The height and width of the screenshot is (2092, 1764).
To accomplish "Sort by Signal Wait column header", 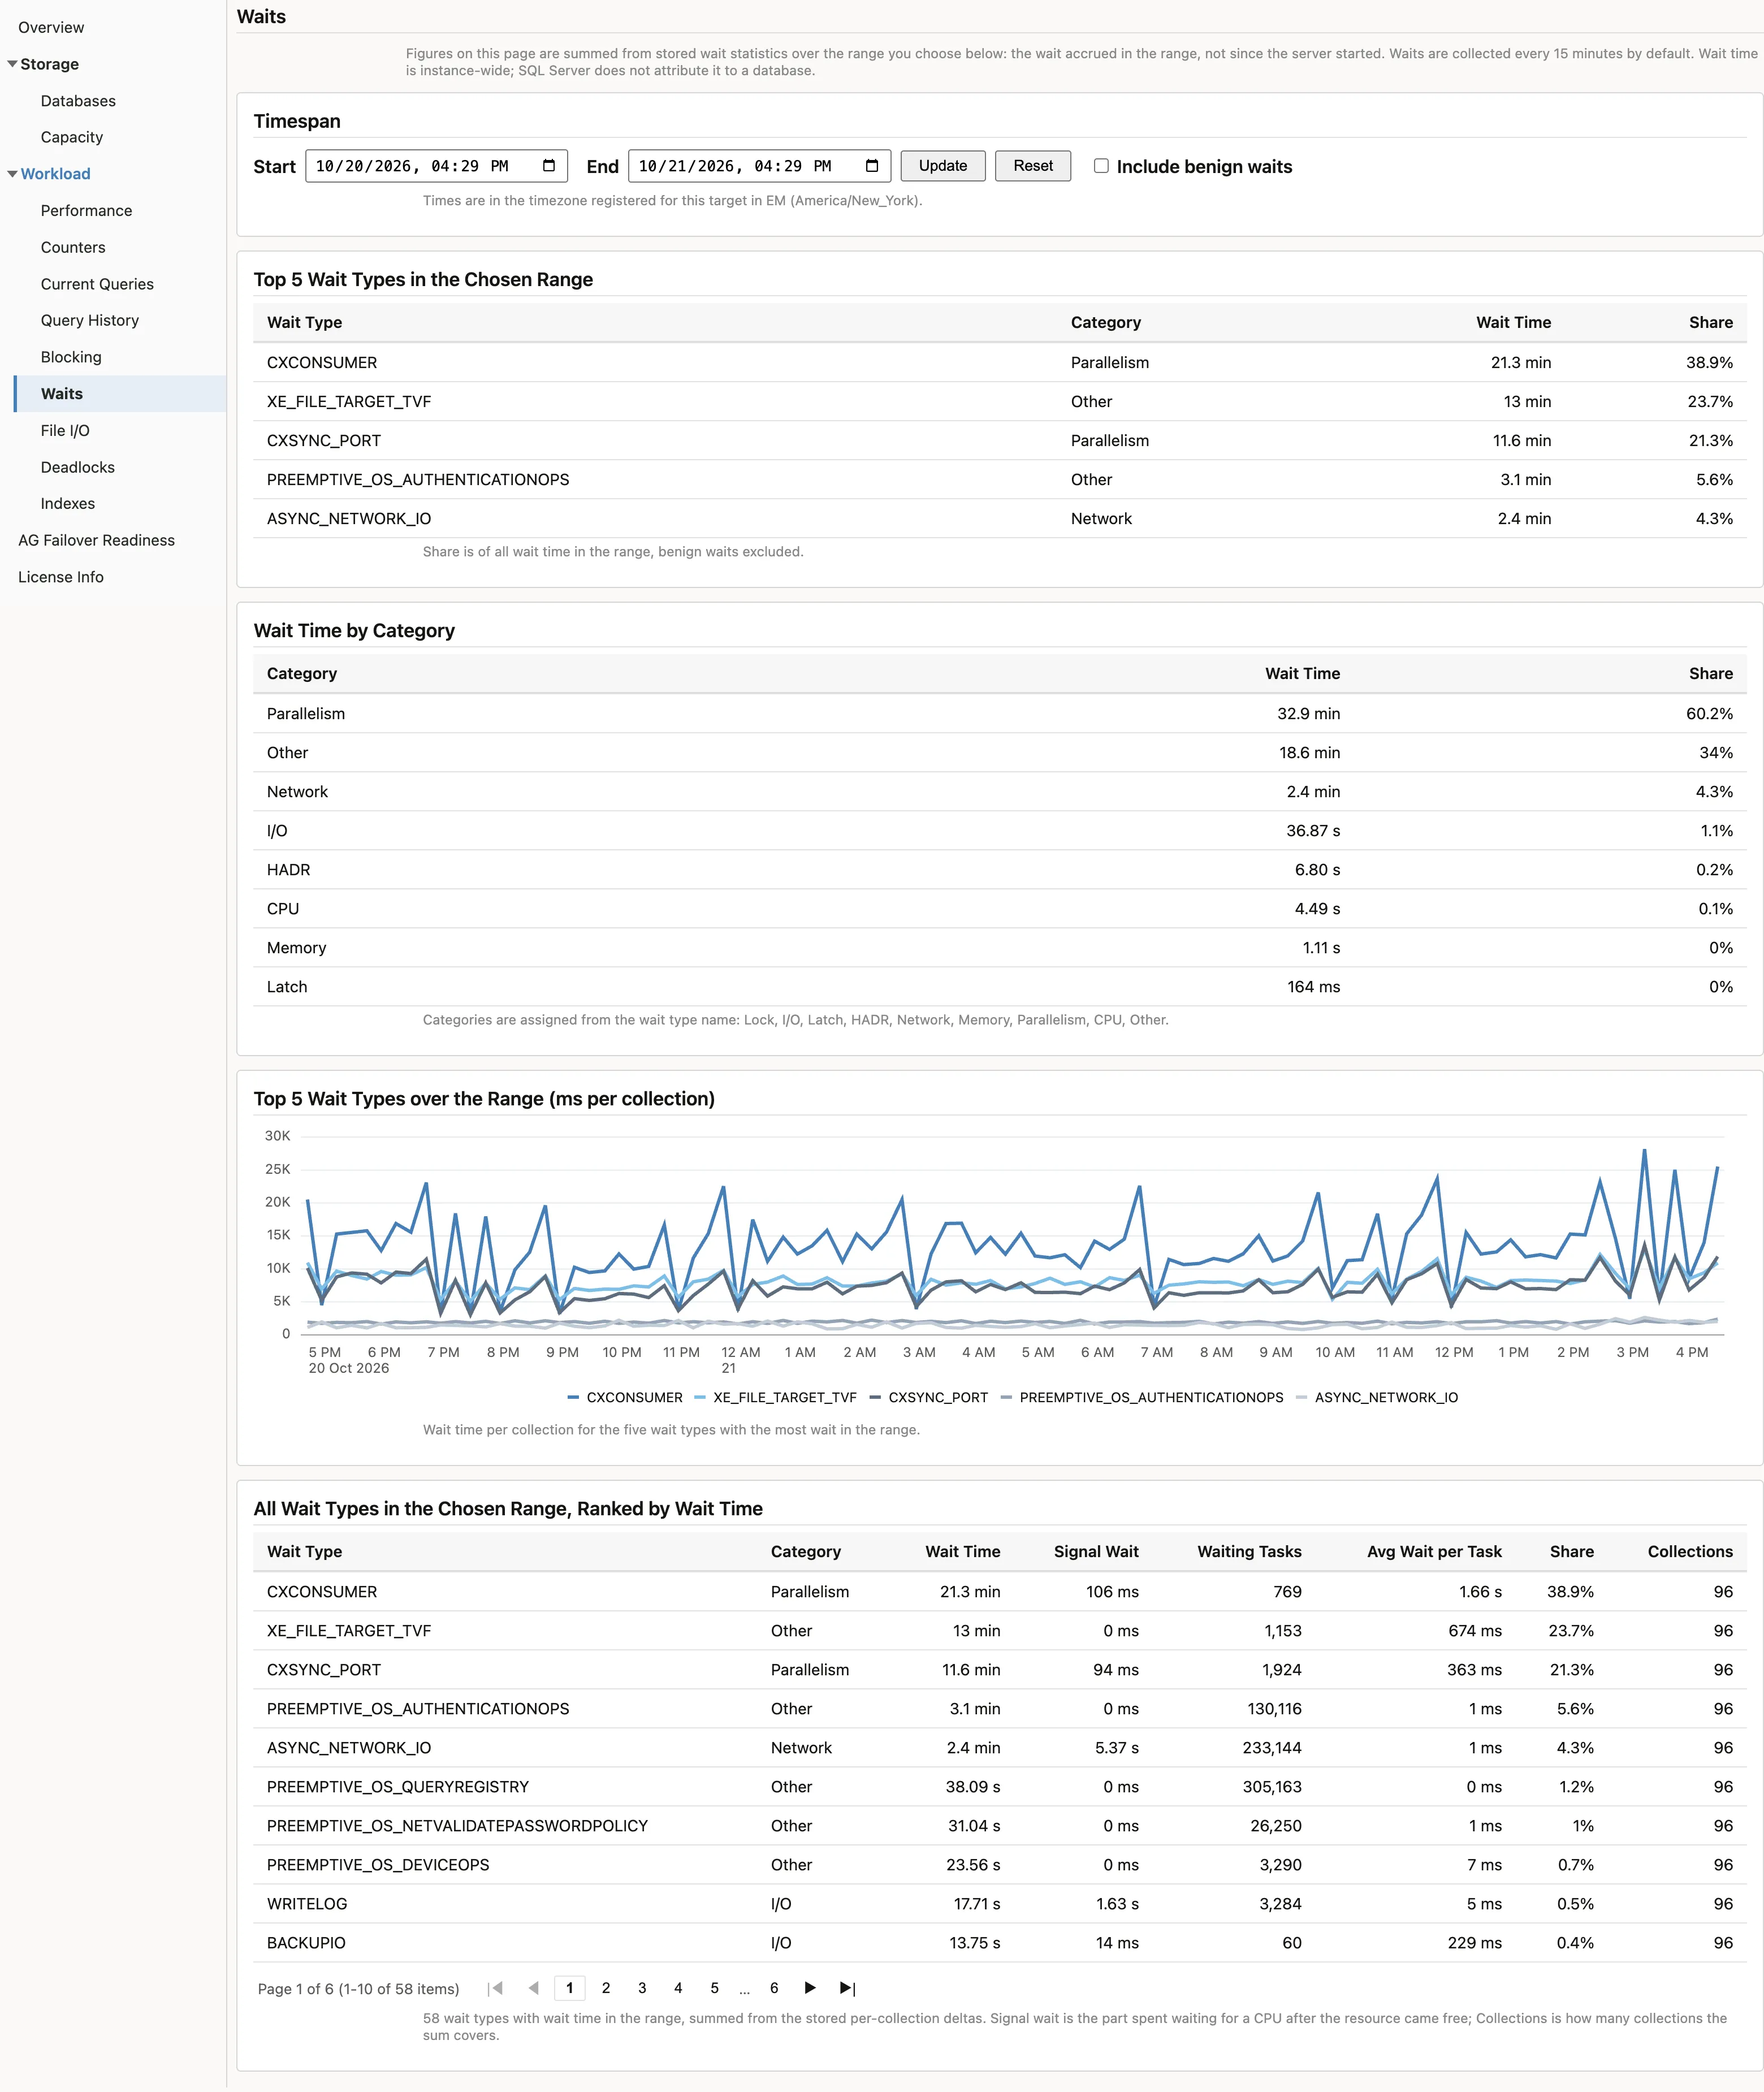I will click(x=1096, y=1551).
